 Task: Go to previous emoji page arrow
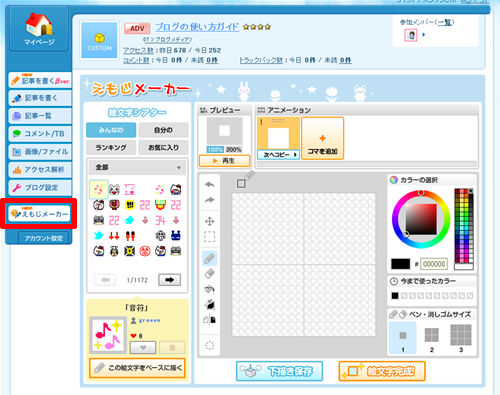click(x=105, y=280)
